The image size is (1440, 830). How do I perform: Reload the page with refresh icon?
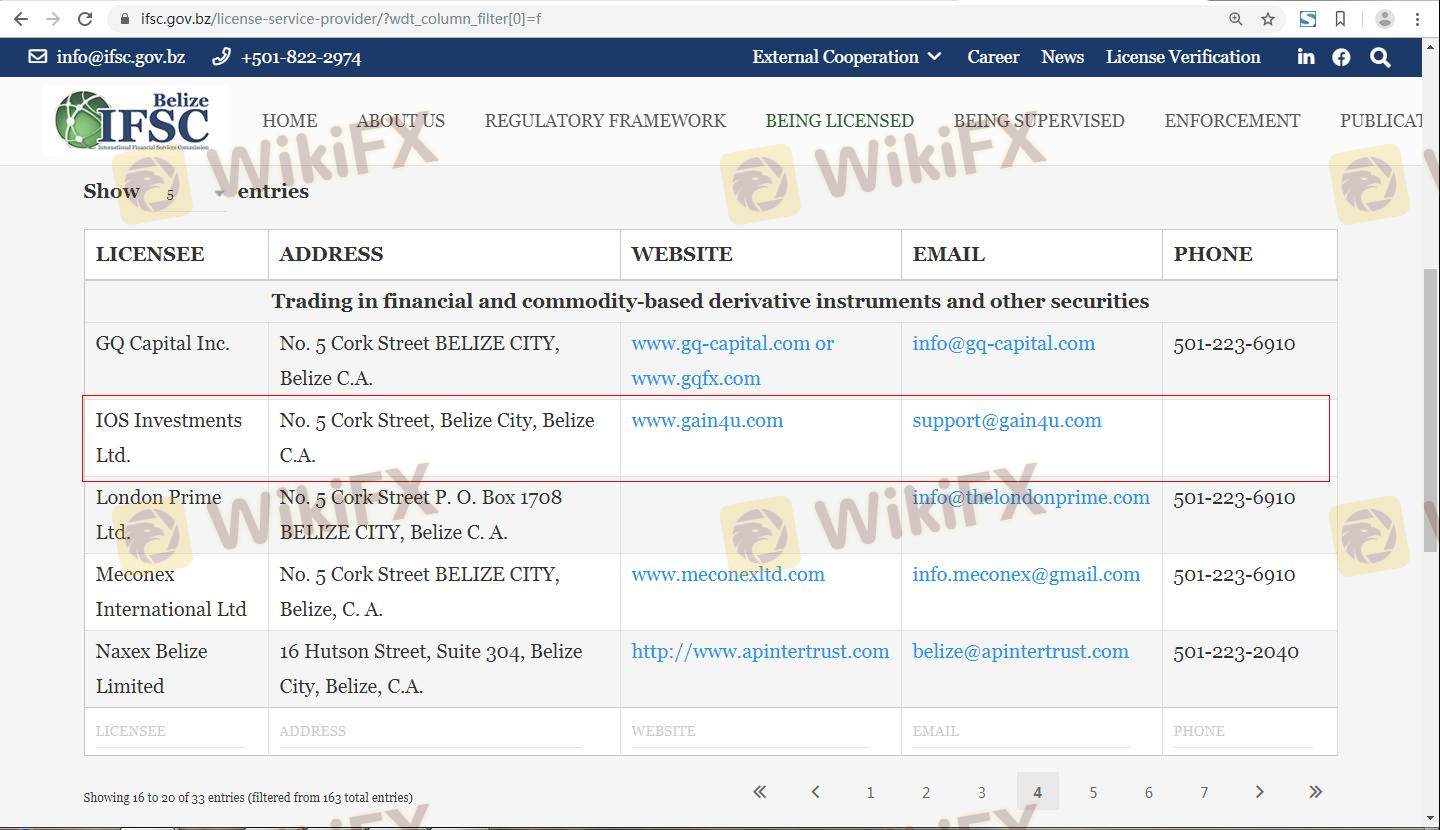[86, 19]
